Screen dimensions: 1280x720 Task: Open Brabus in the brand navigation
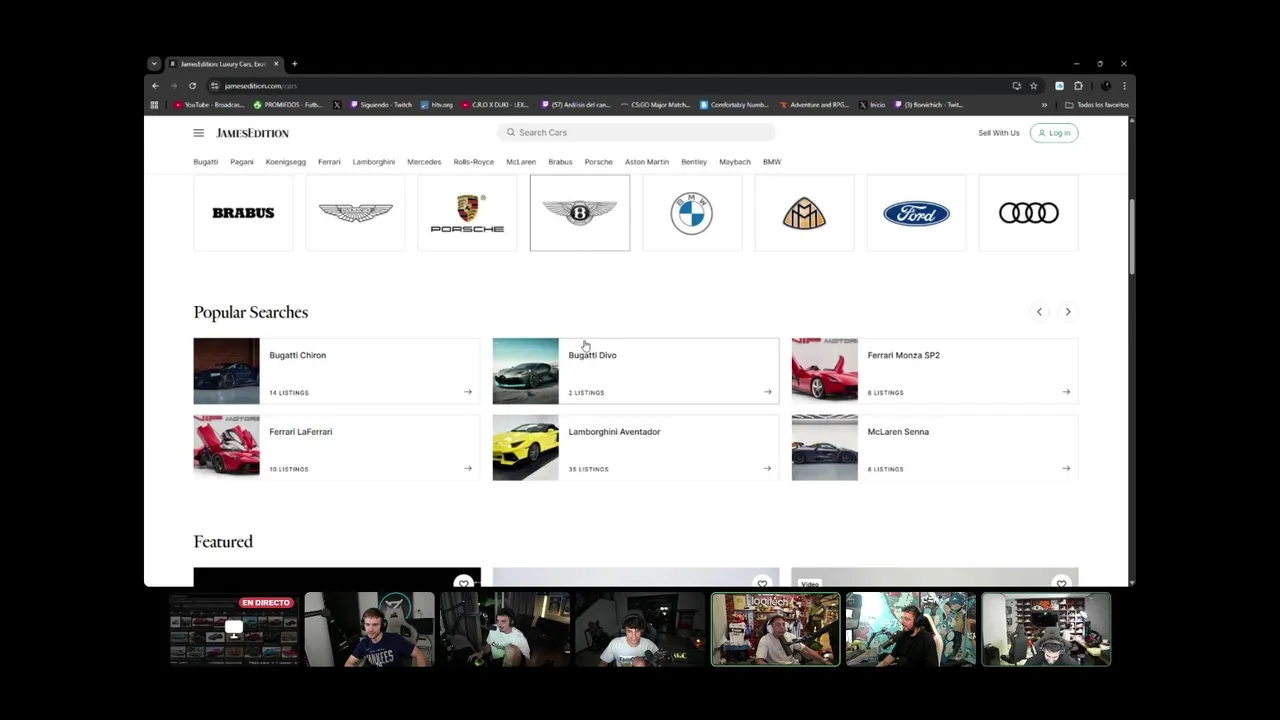pyautogui.click(x=560, y=162)
